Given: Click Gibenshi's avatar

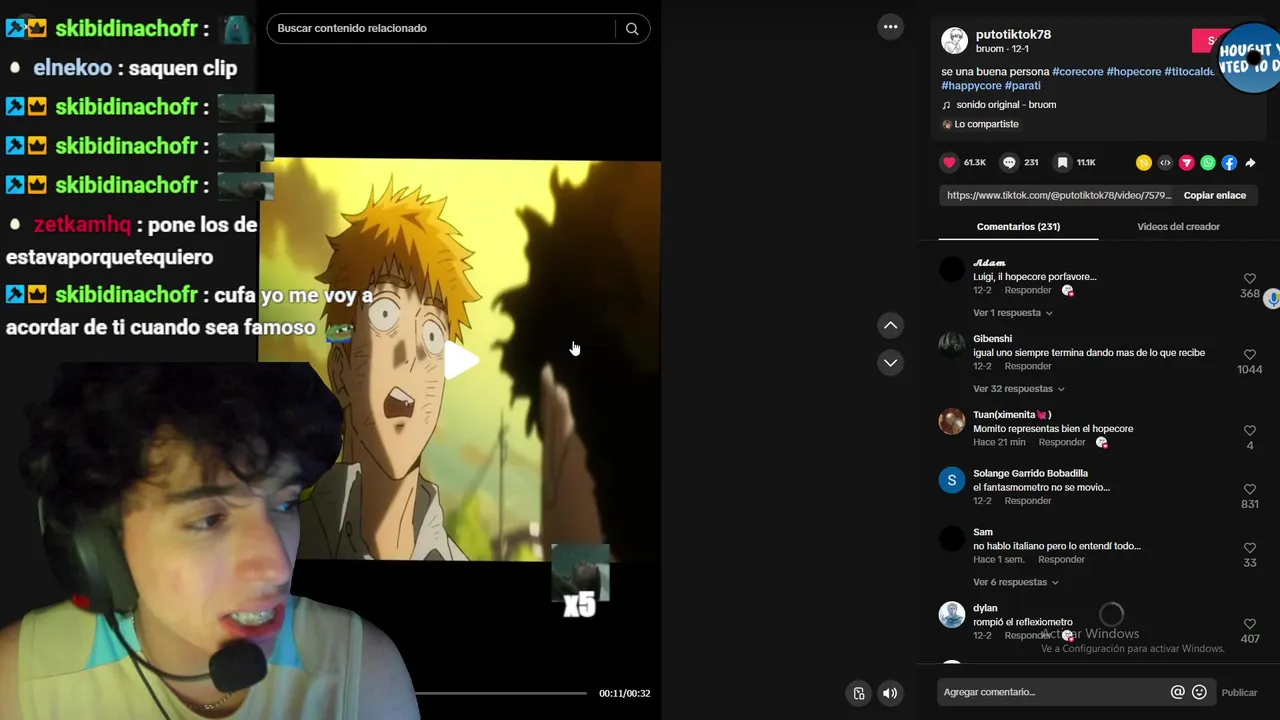Looking at the screenshot, I should pos(951,346).
